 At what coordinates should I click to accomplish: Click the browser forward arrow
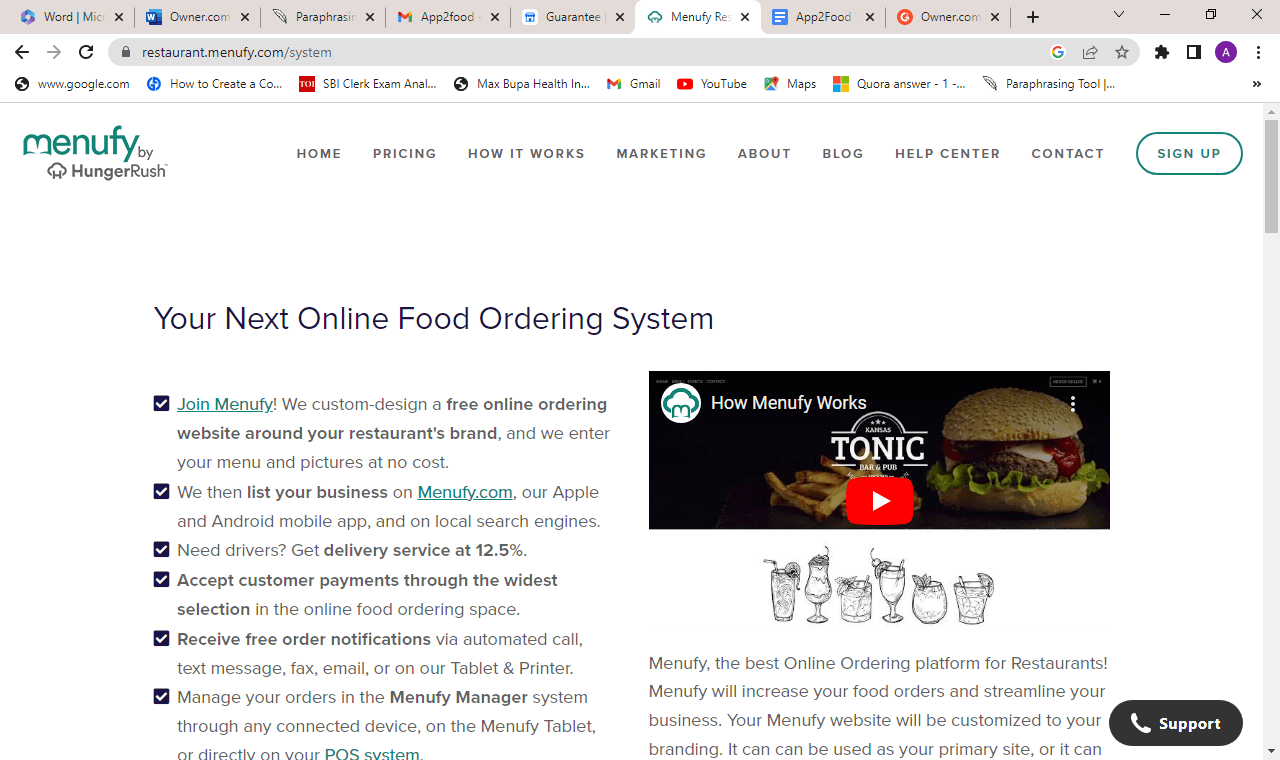[x=54, y=52]
